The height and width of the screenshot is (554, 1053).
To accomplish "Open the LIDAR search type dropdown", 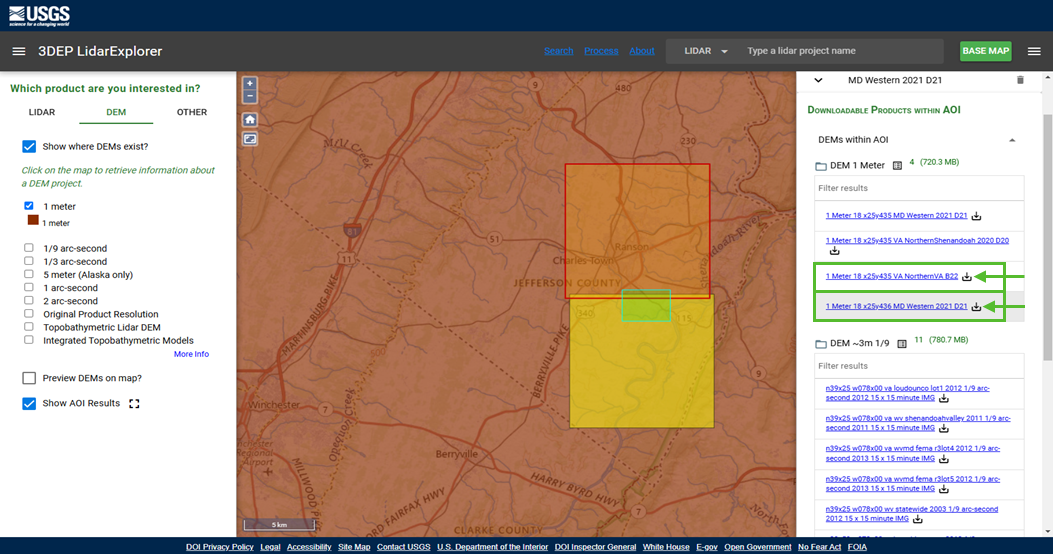I will [x=706, y=51].
